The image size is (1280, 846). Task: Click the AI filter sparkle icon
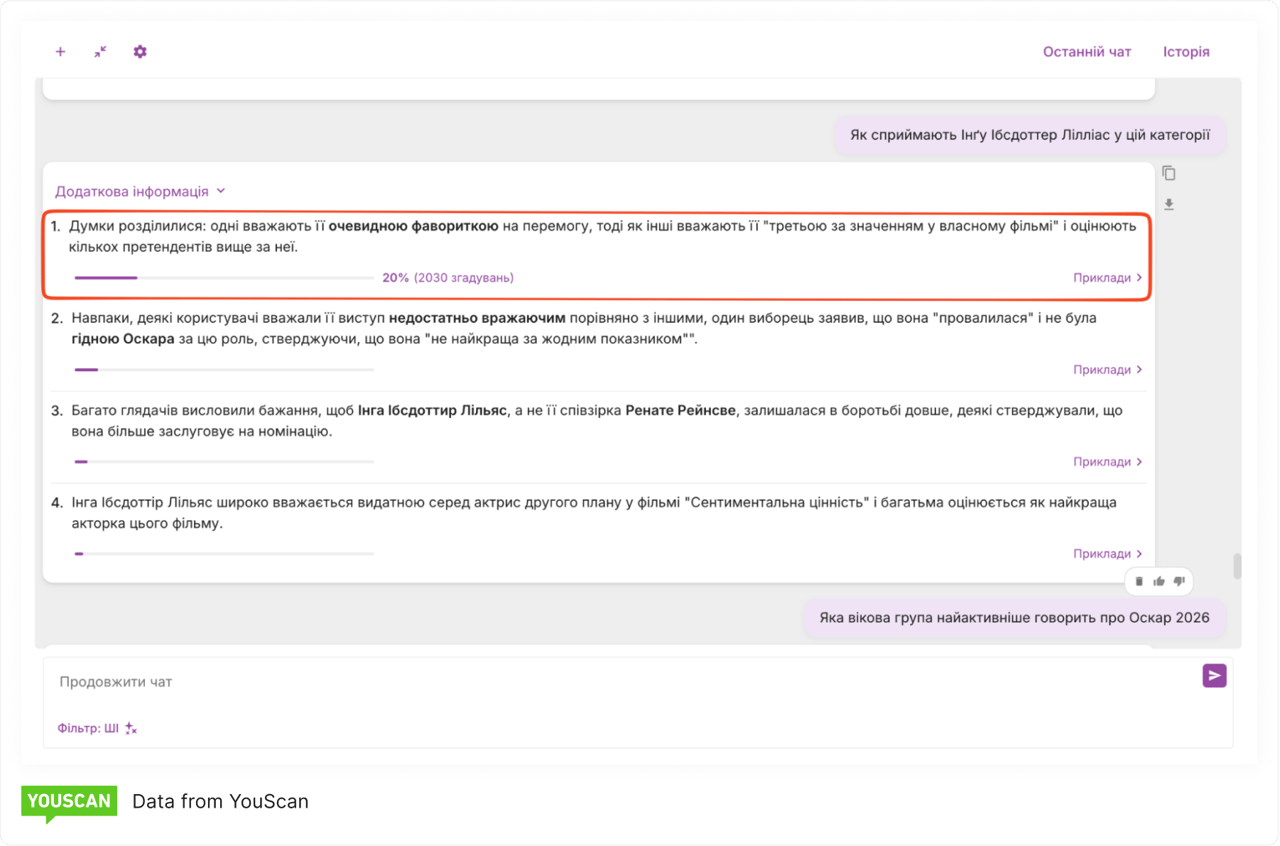coord(131,729)
